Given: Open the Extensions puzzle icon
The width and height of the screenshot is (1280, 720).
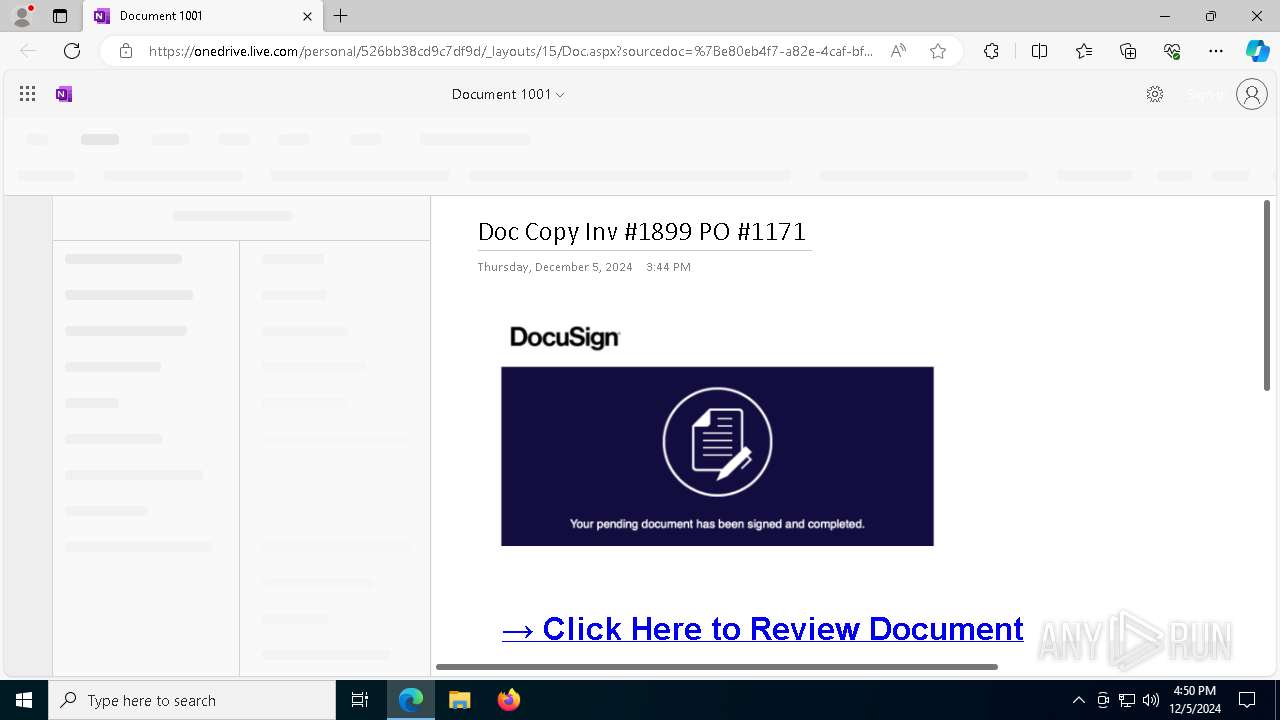Looking at the screenshot, I should (x=991, y=51).
